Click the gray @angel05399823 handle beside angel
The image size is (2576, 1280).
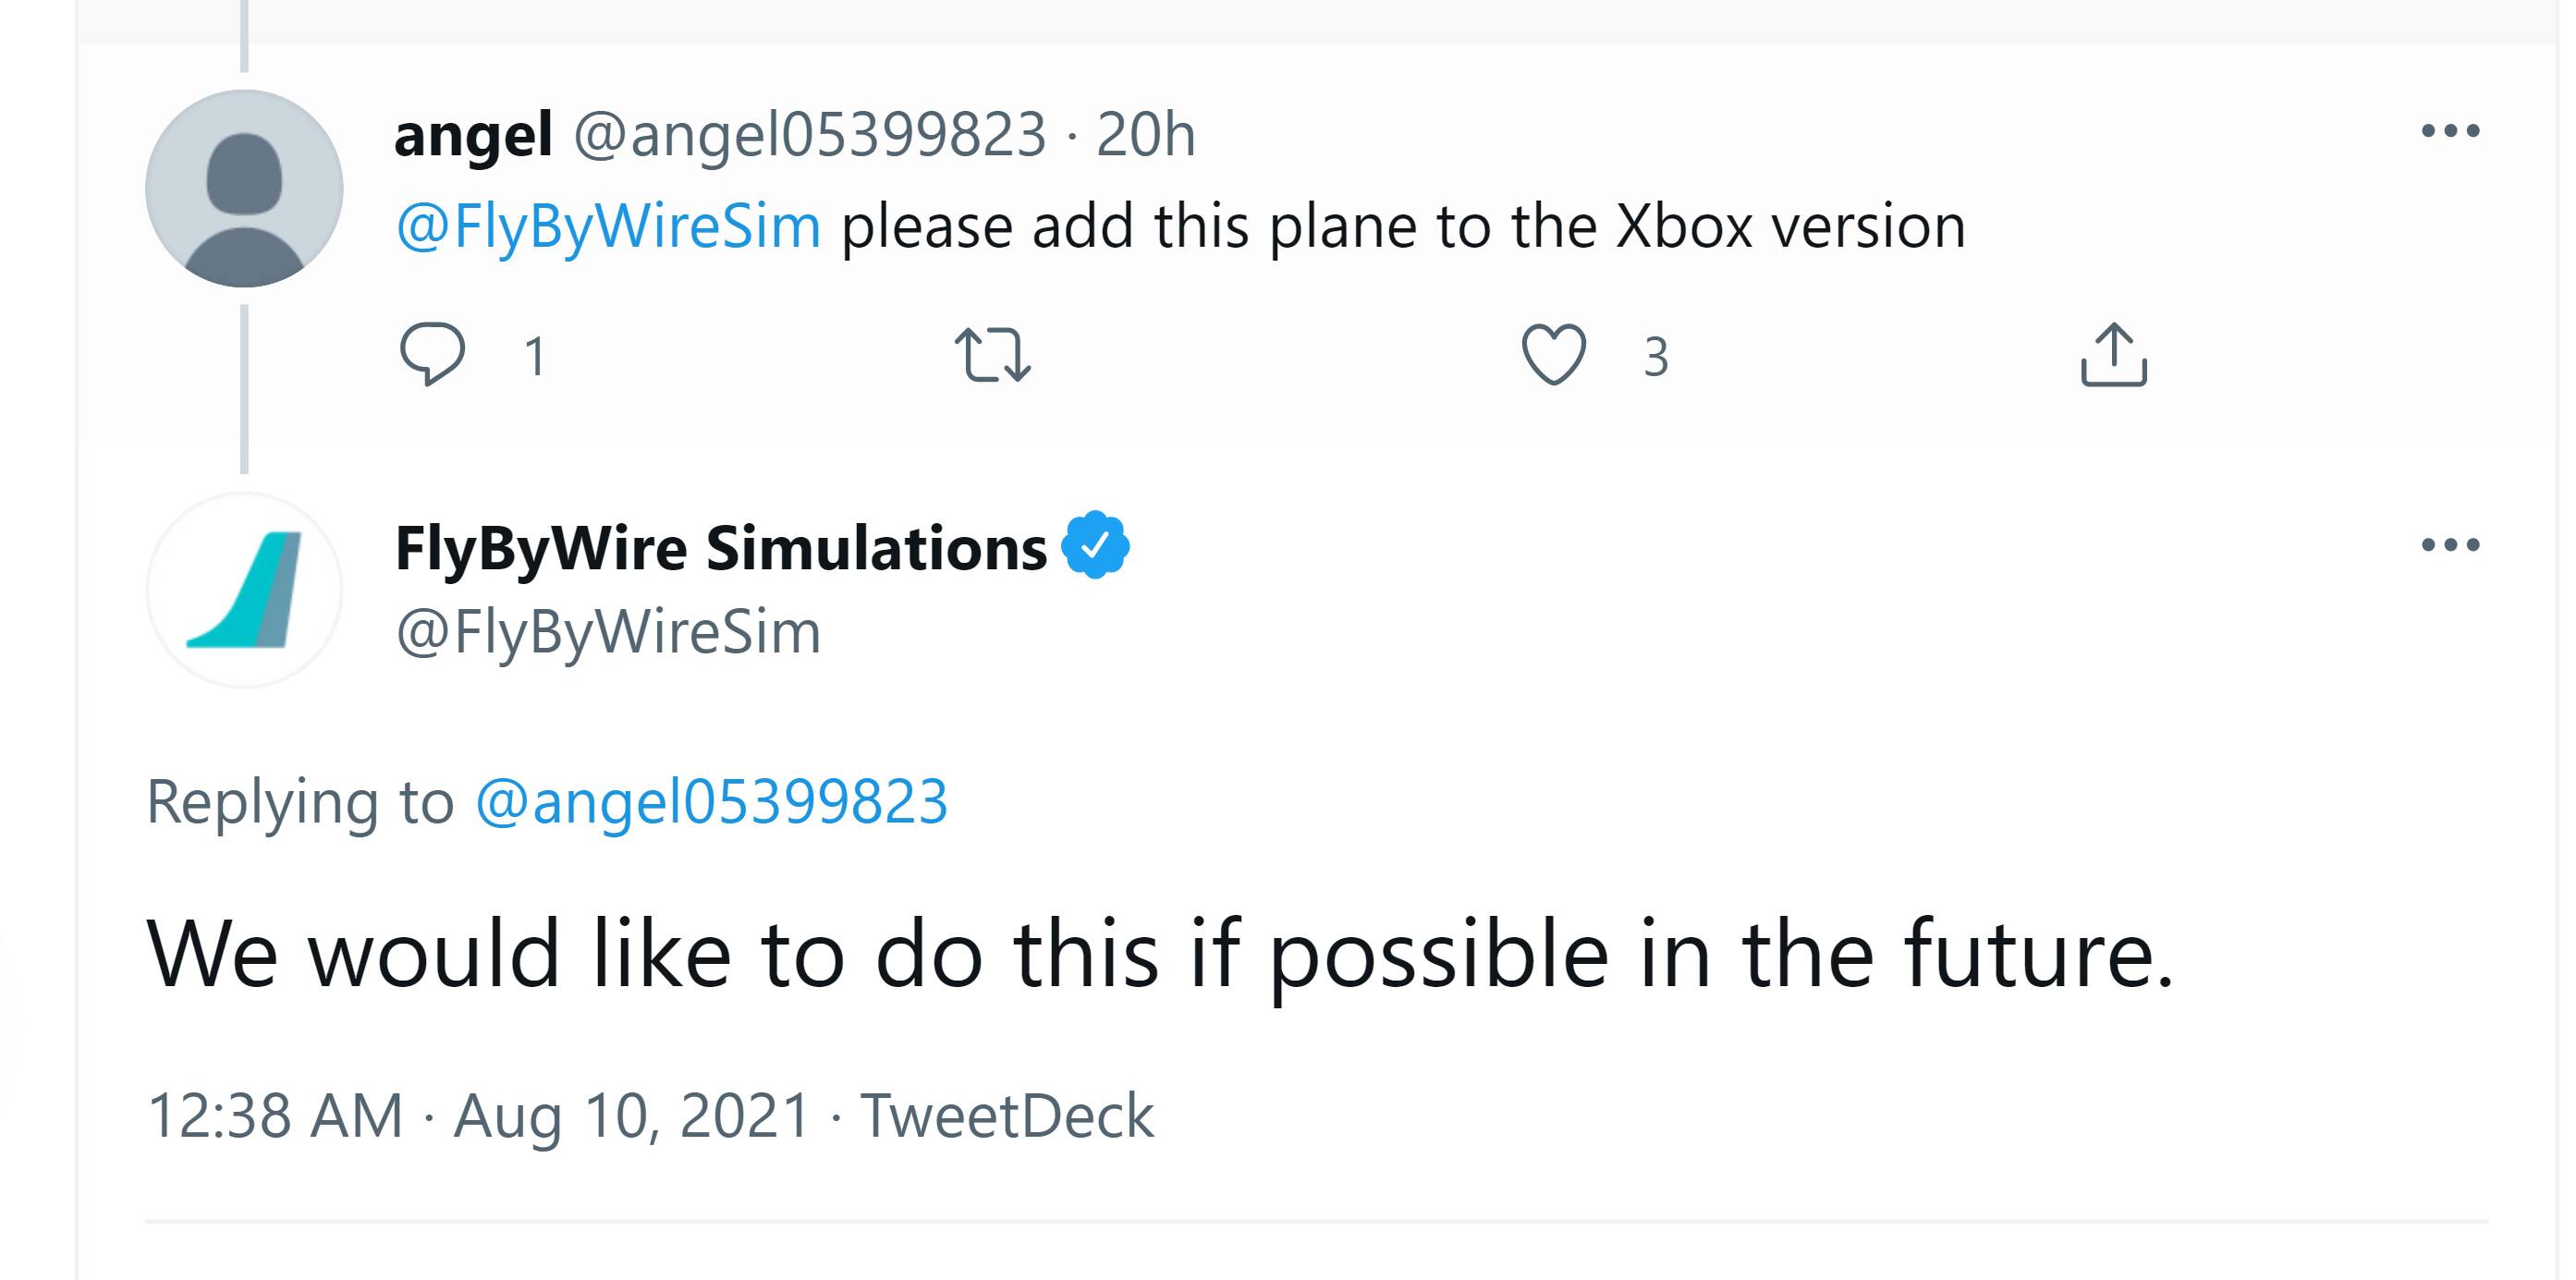coord(810,135)
